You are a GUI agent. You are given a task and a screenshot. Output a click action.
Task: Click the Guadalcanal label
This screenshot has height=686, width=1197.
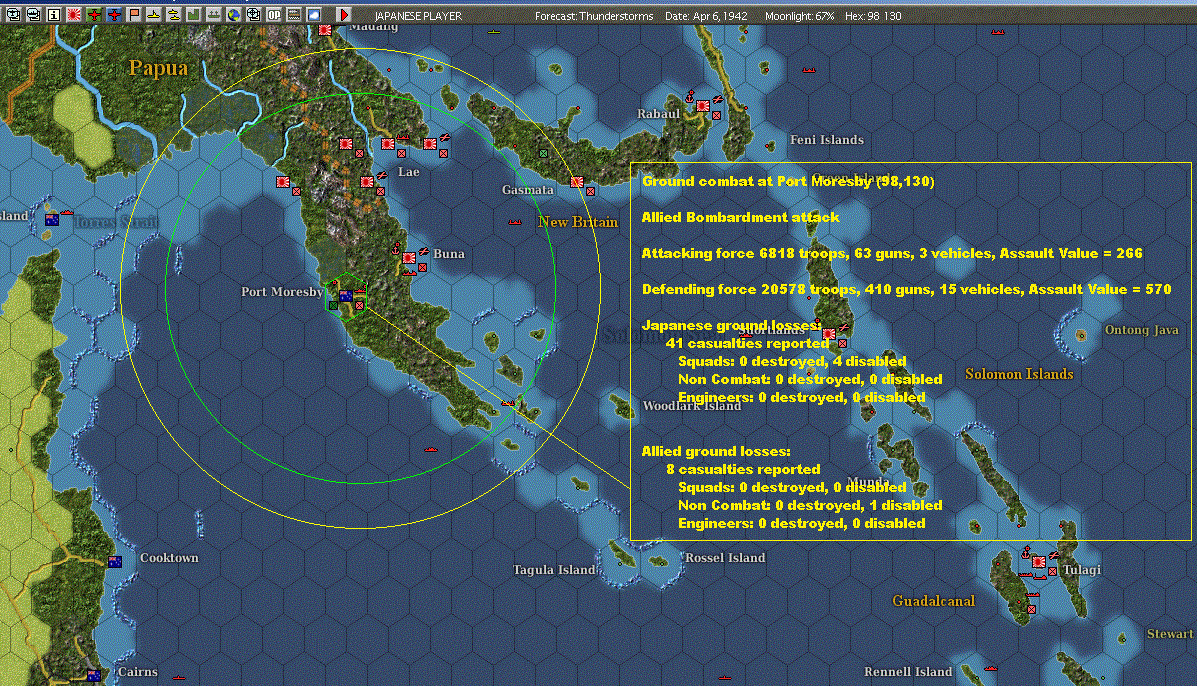[x=934, y=601]
